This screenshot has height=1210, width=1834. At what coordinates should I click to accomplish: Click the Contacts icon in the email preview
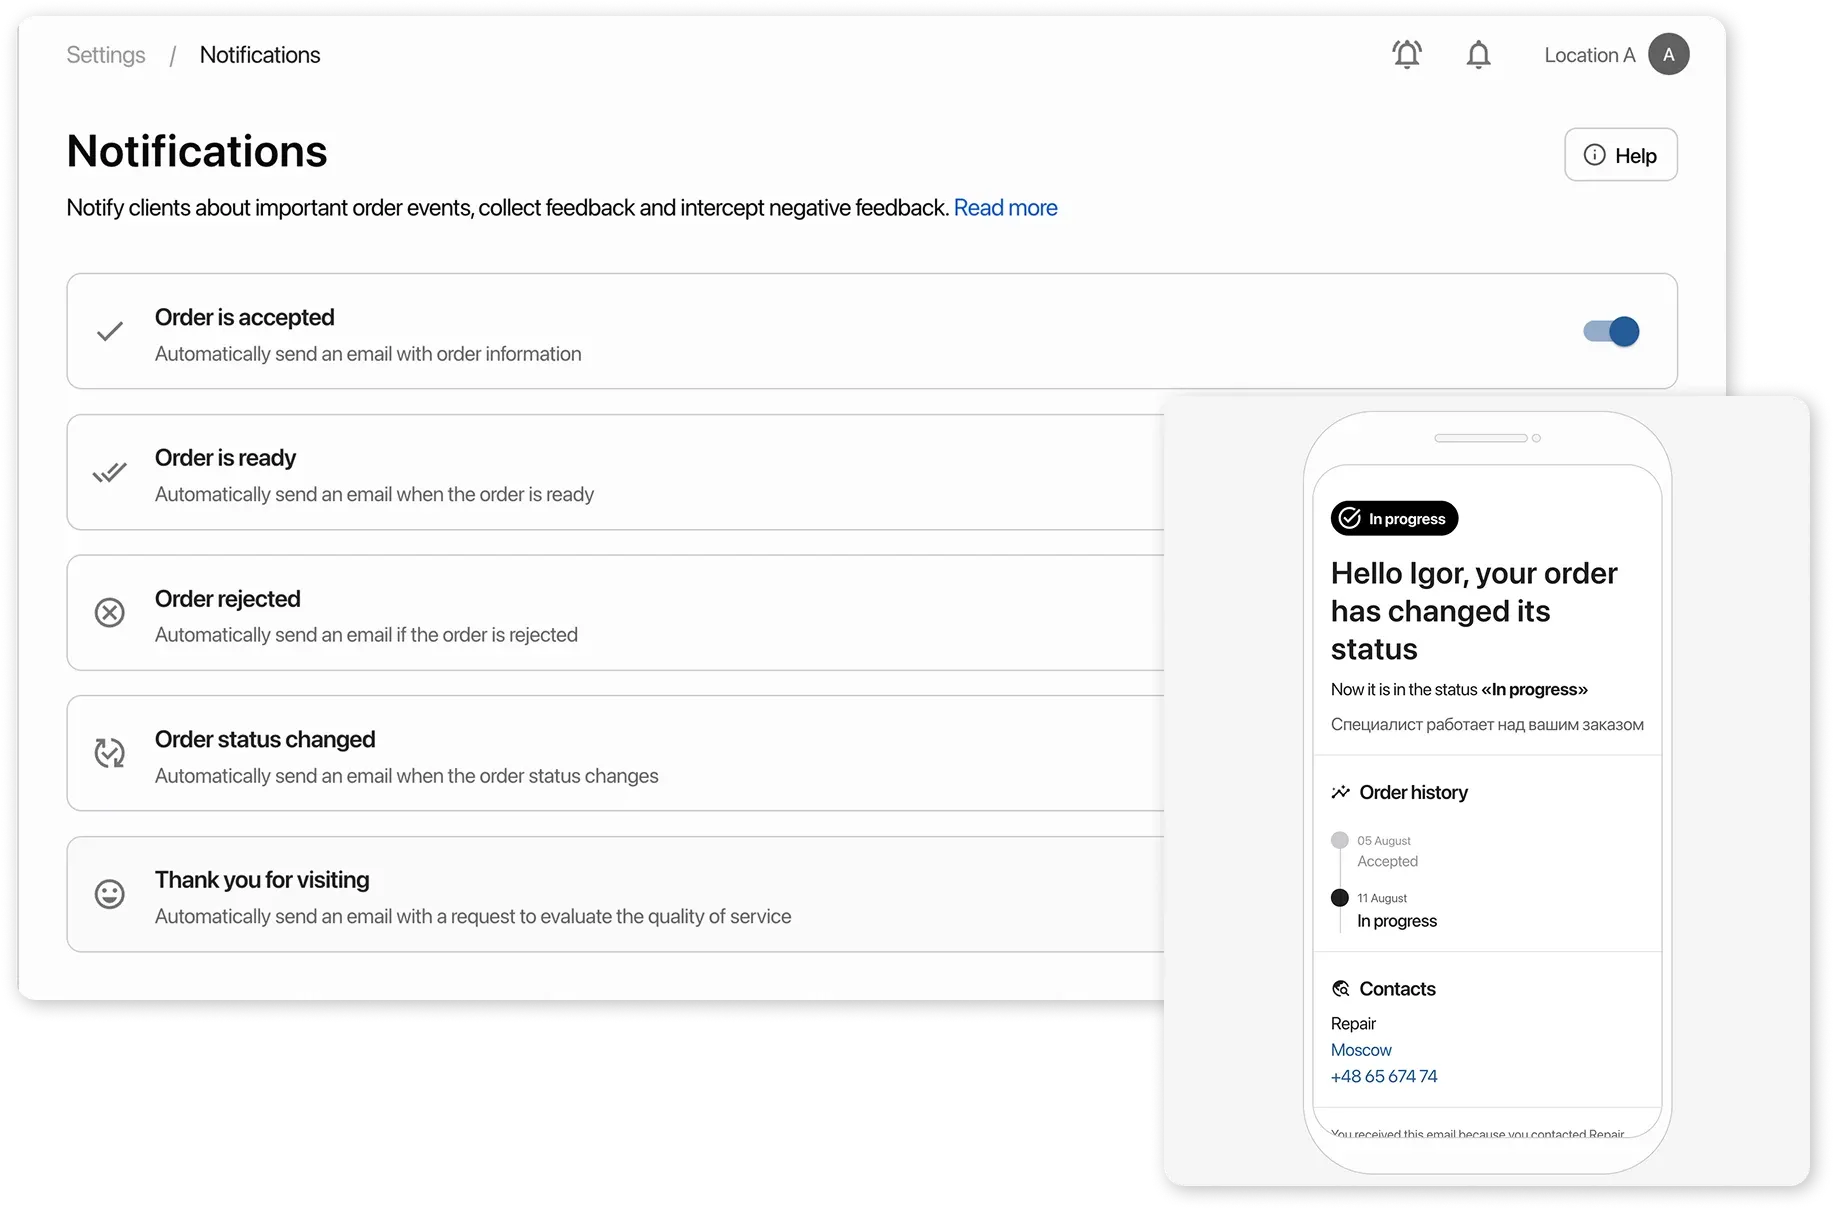pos(1341,988)
